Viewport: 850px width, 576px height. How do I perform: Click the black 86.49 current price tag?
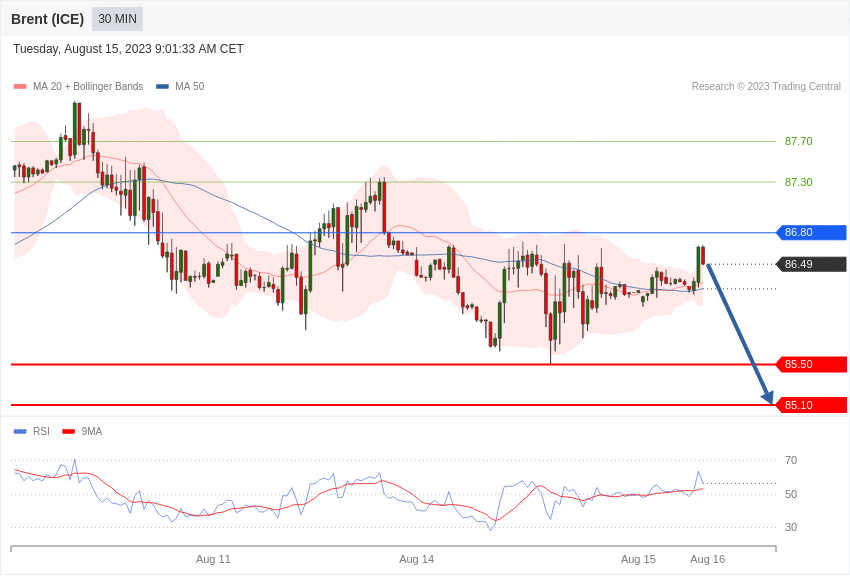(x=812, y=264)
